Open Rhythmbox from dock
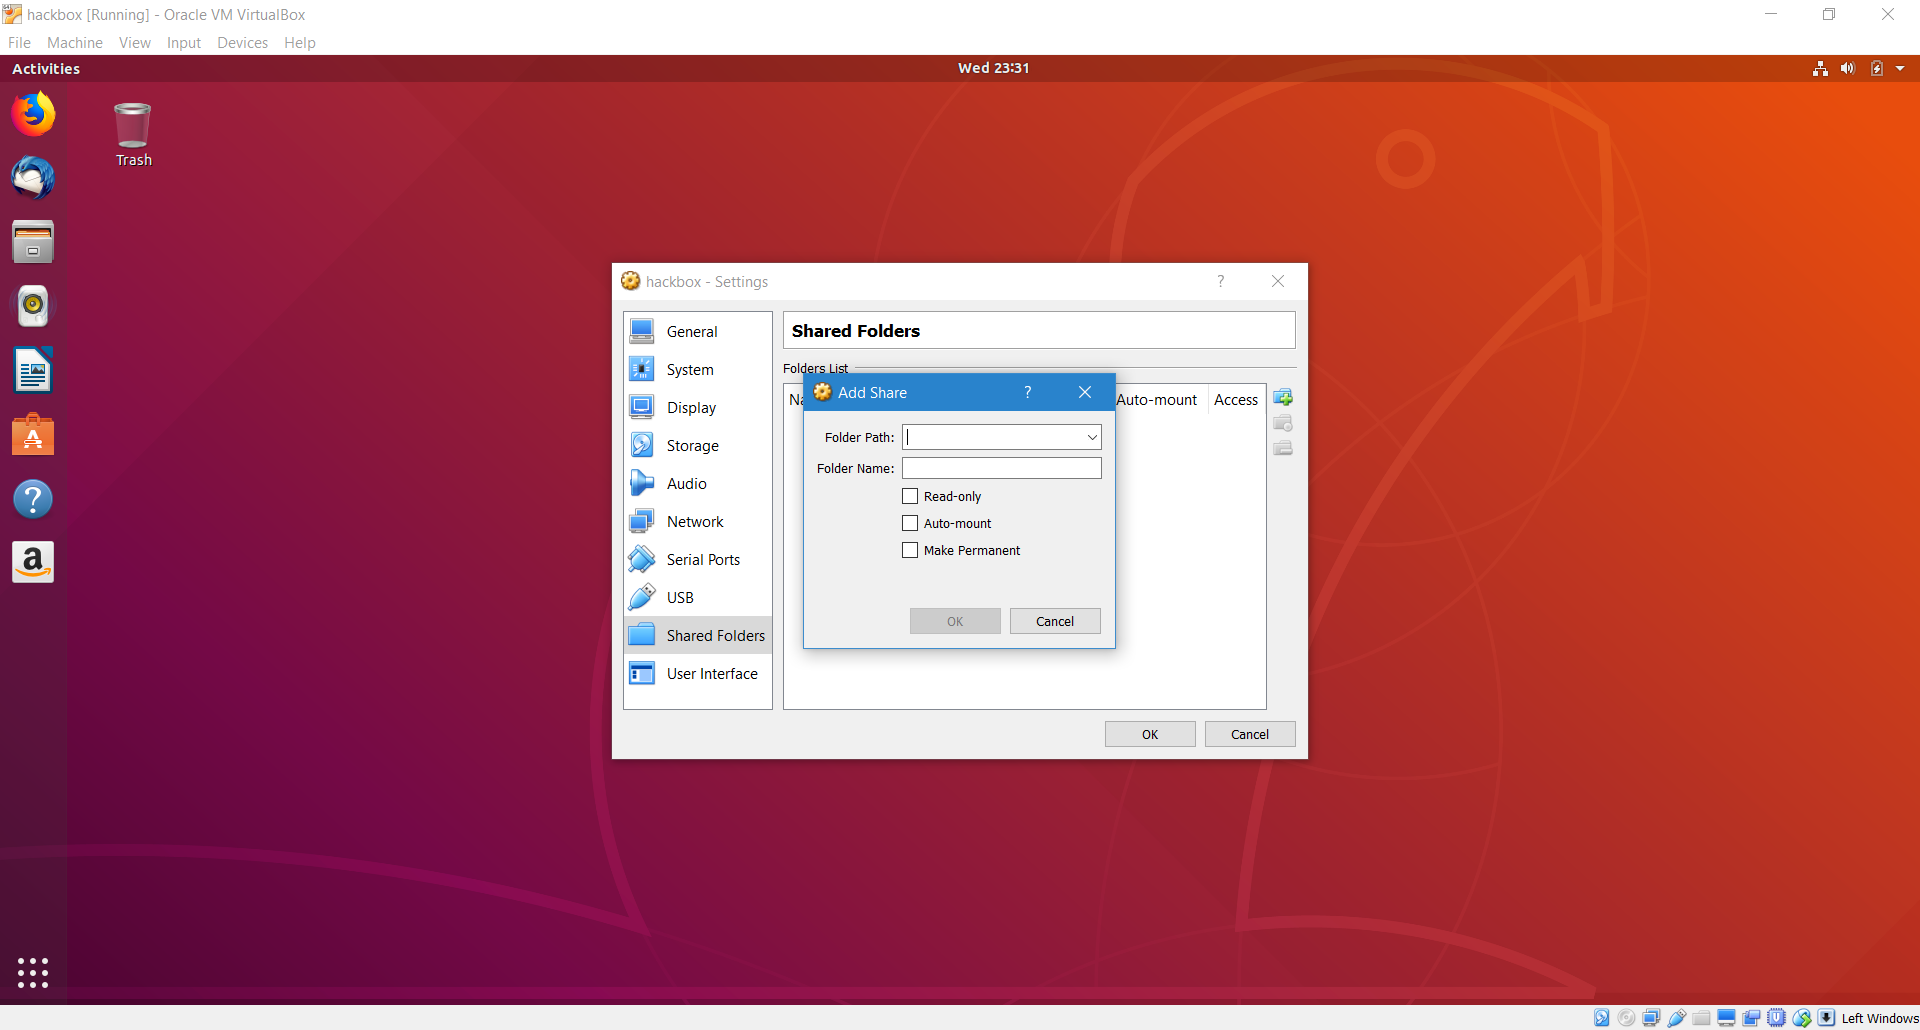The width and height of the screenshot is (1920, 1030). [33, 306]
